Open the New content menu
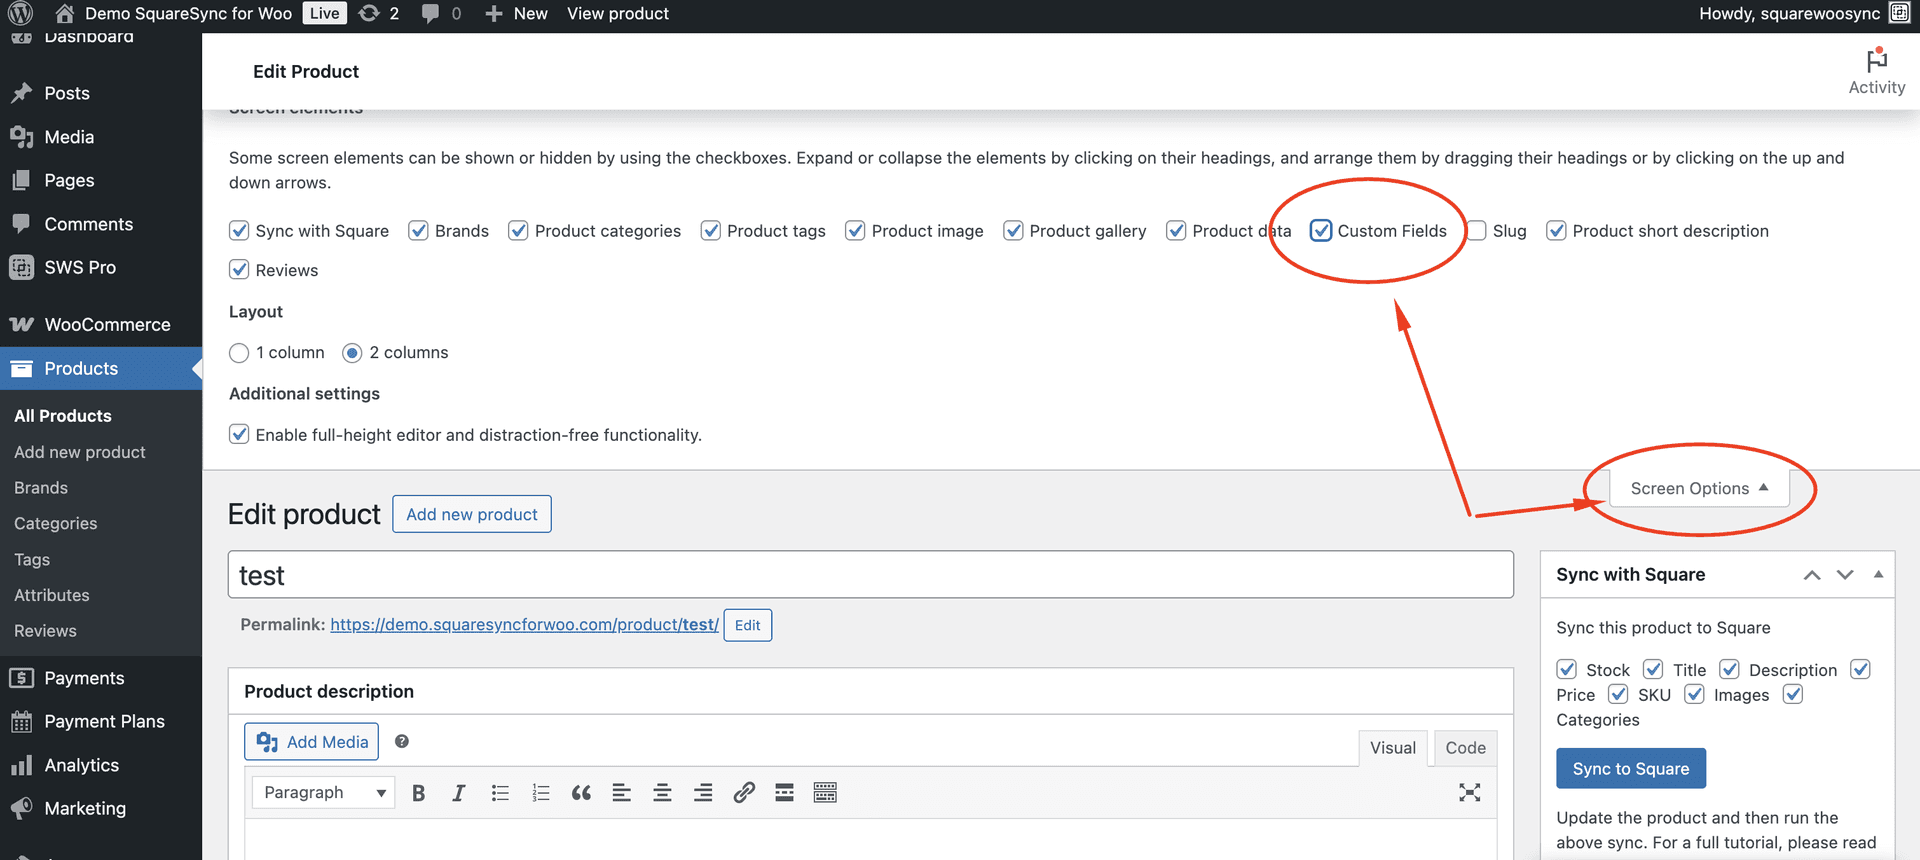Image resolution: width=1920 pixels, height=860 pixels. pos(516,13)
